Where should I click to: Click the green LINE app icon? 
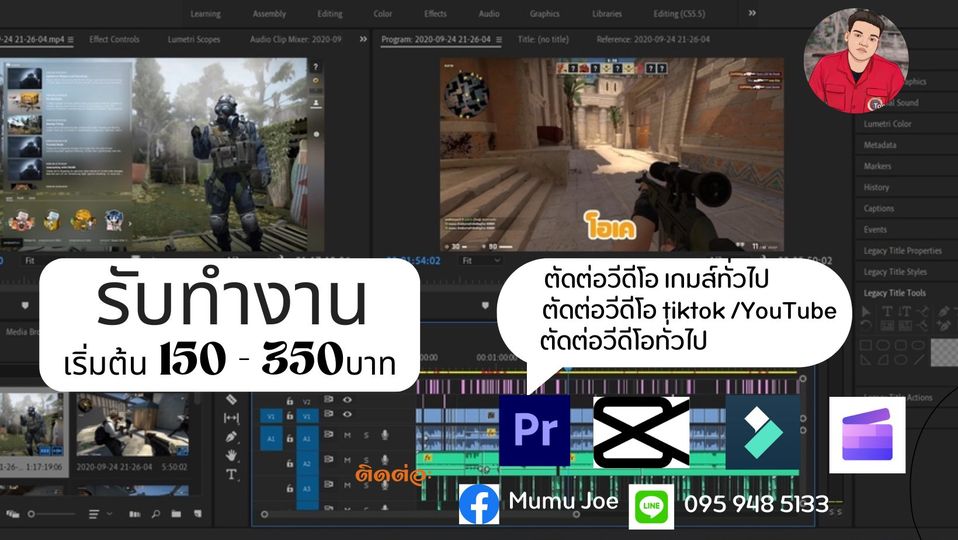(650, 507)
